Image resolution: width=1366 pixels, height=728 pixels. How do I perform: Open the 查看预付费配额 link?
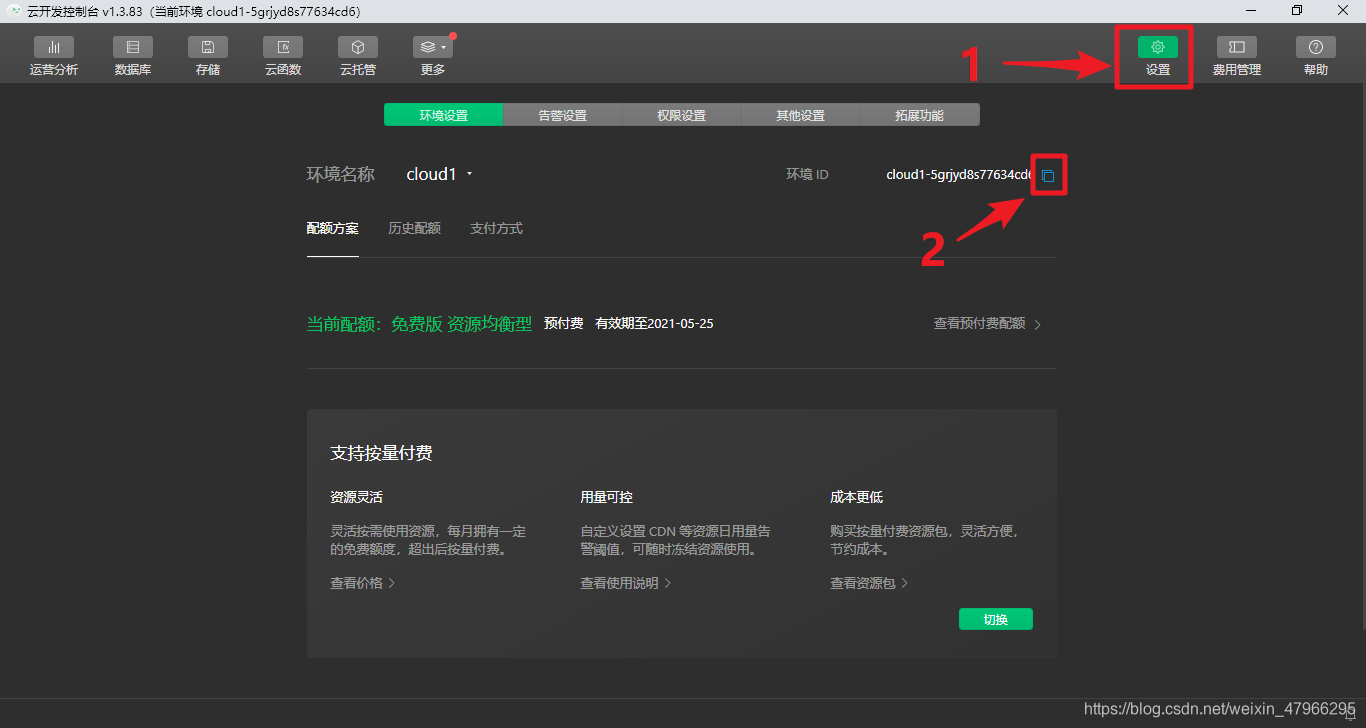(987, 324)
